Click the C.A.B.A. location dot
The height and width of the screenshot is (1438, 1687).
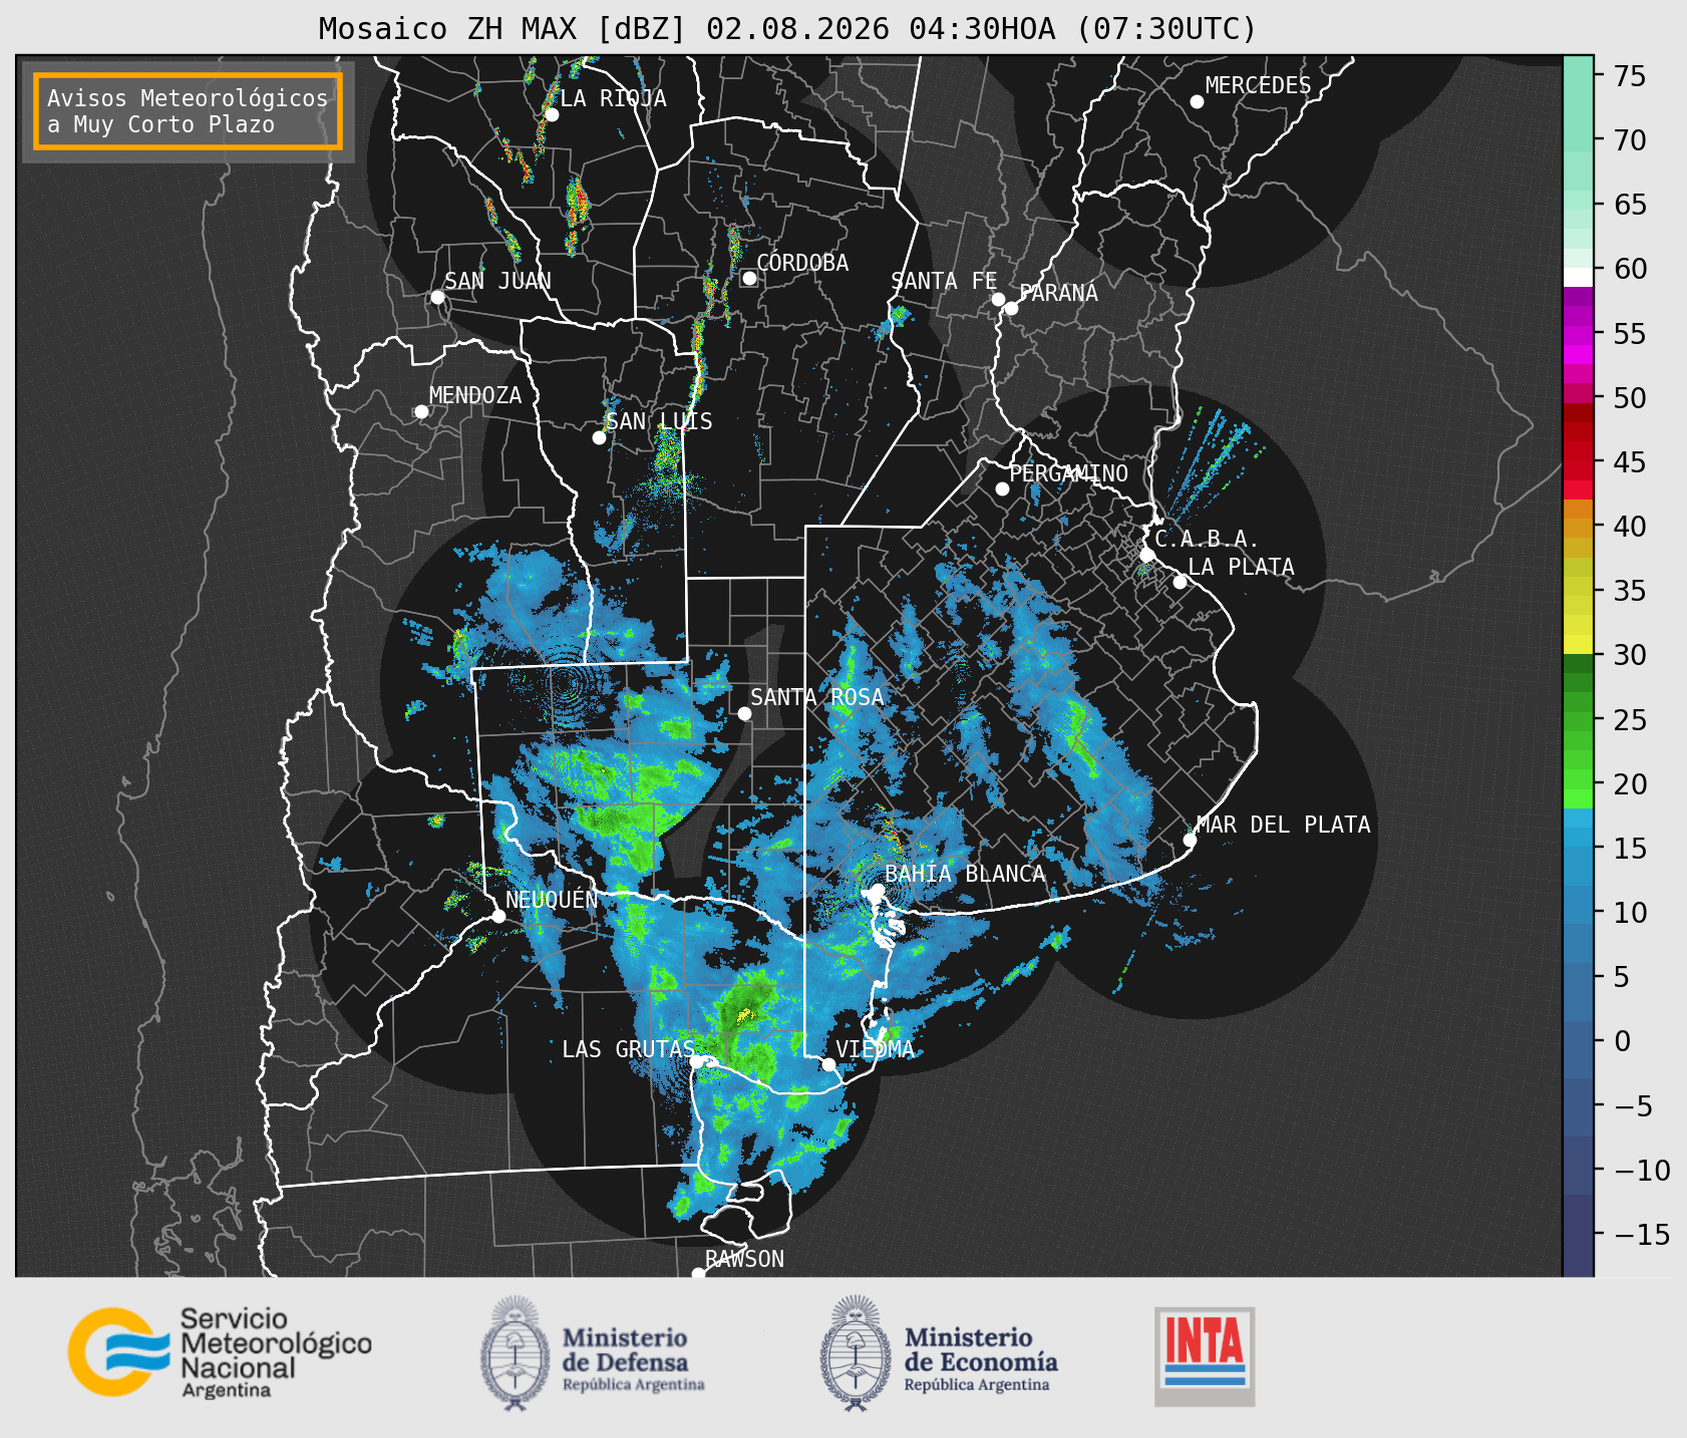[1147, 554]
